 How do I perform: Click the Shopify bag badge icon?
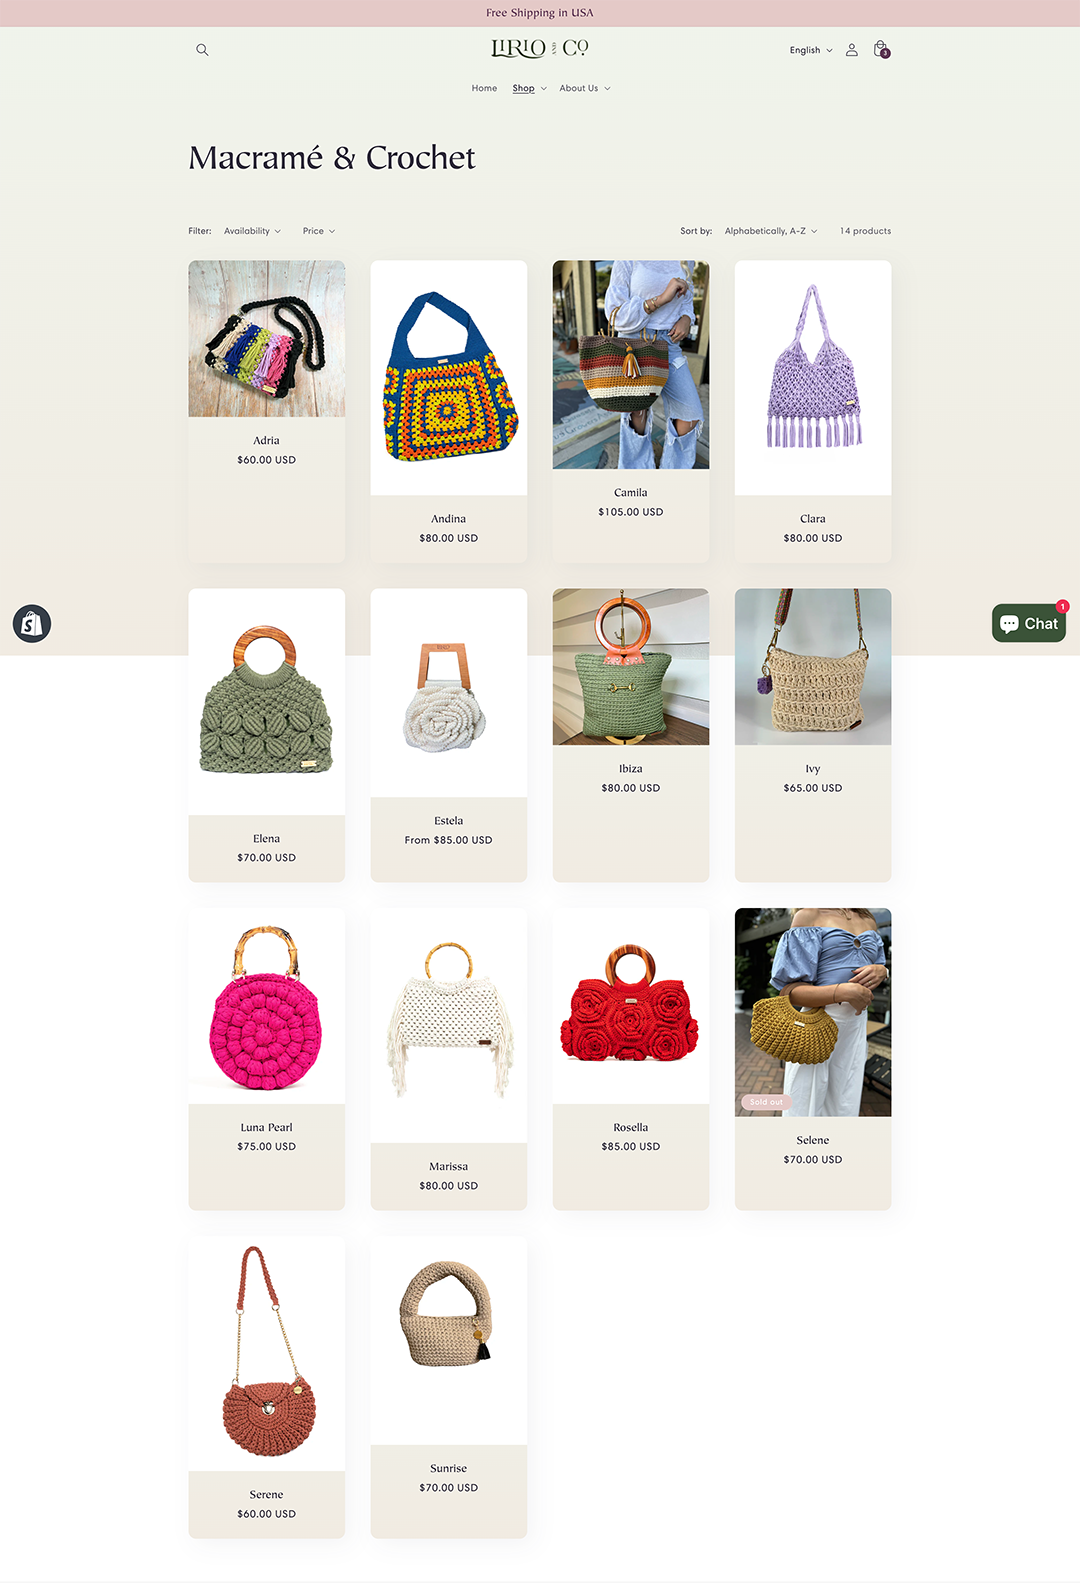point(32,624)
